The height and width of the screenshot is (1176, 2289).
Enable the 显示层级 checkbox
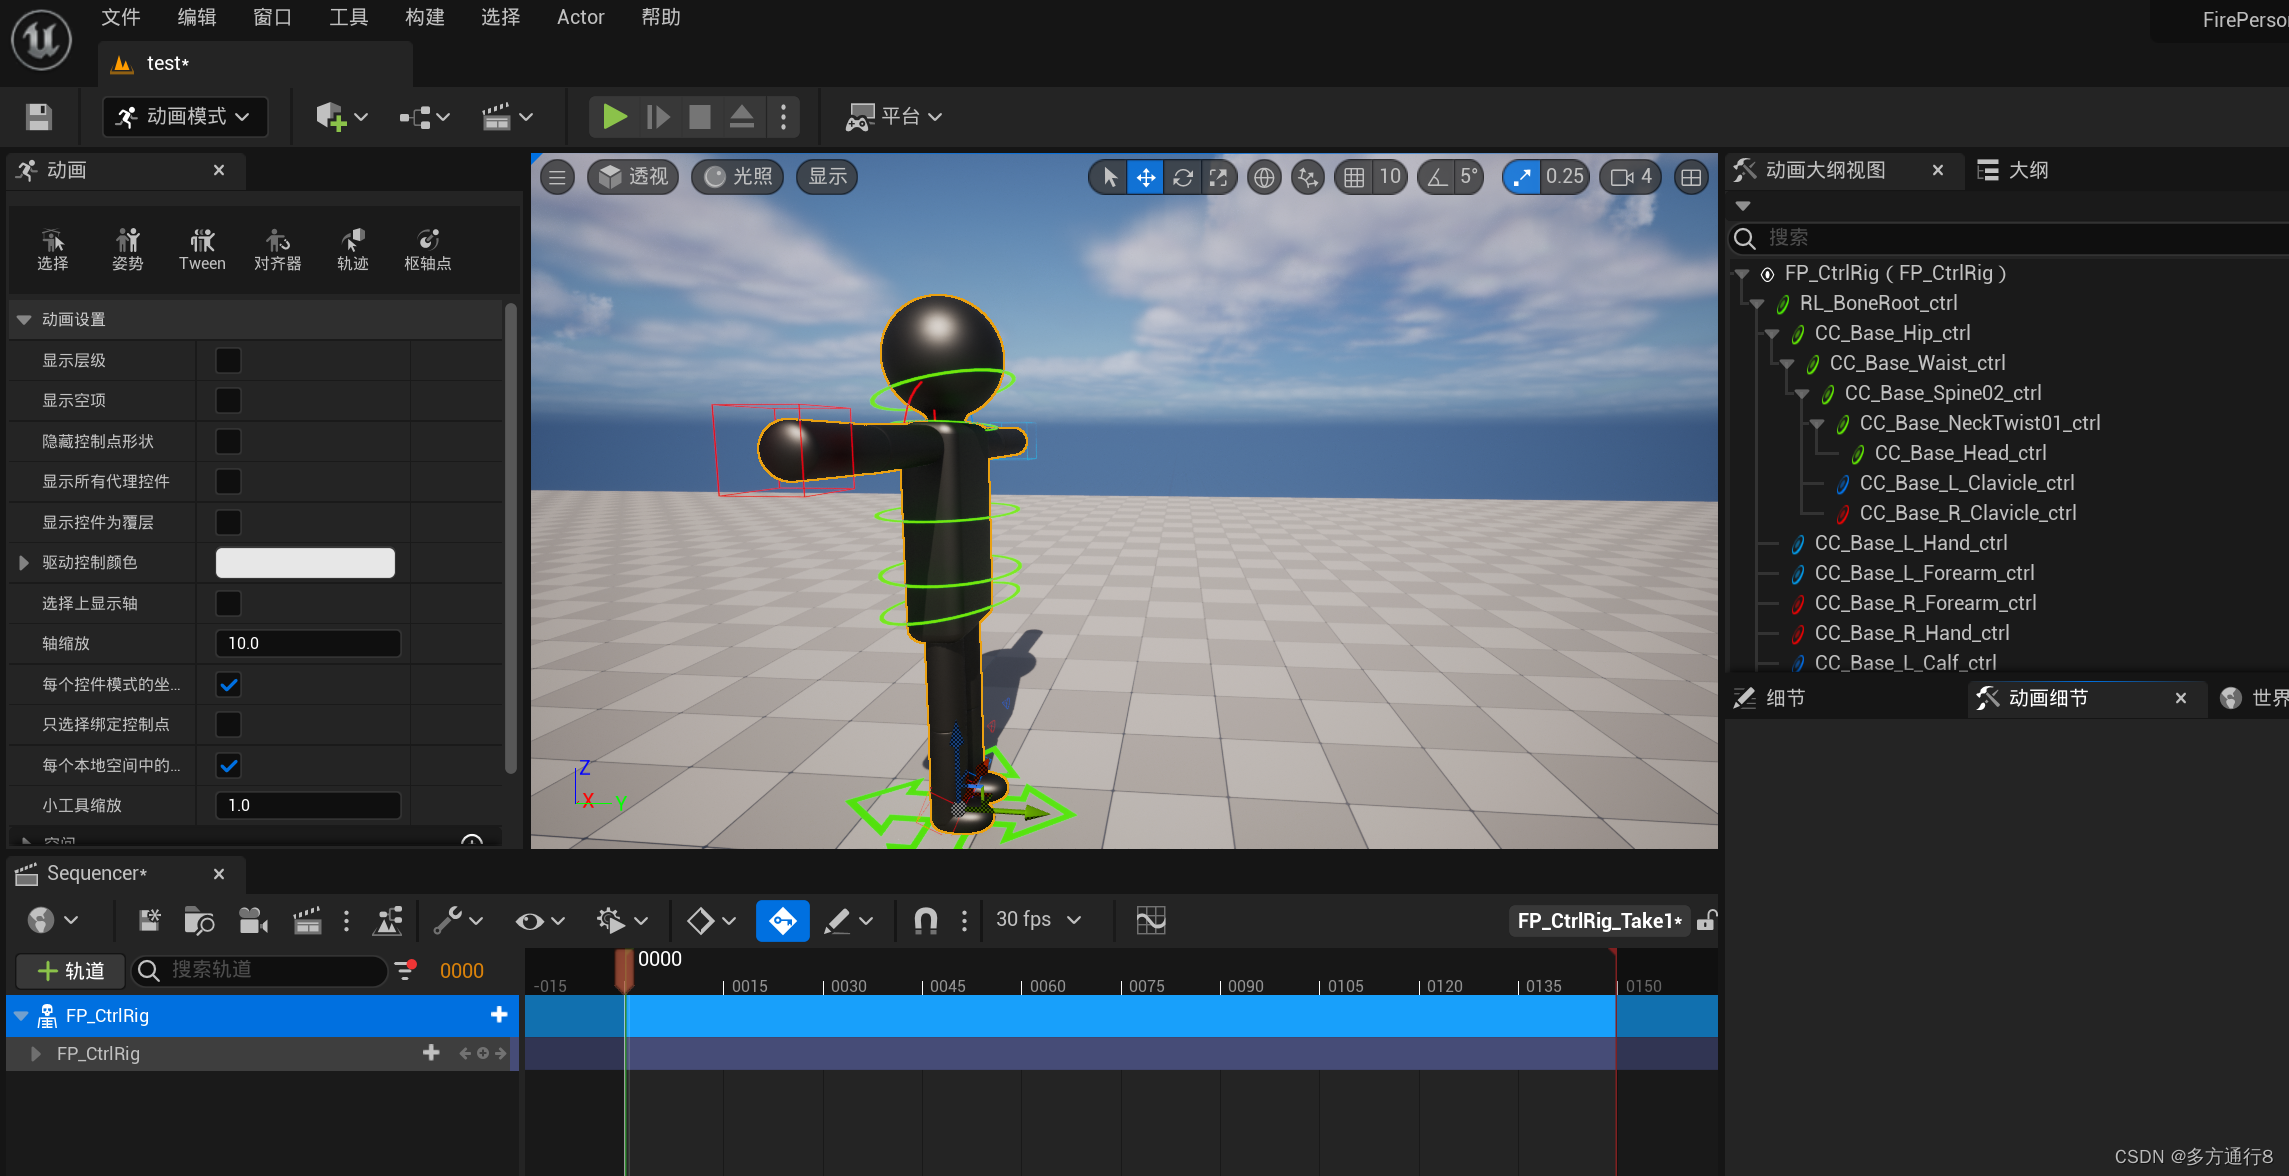(229, 361)
